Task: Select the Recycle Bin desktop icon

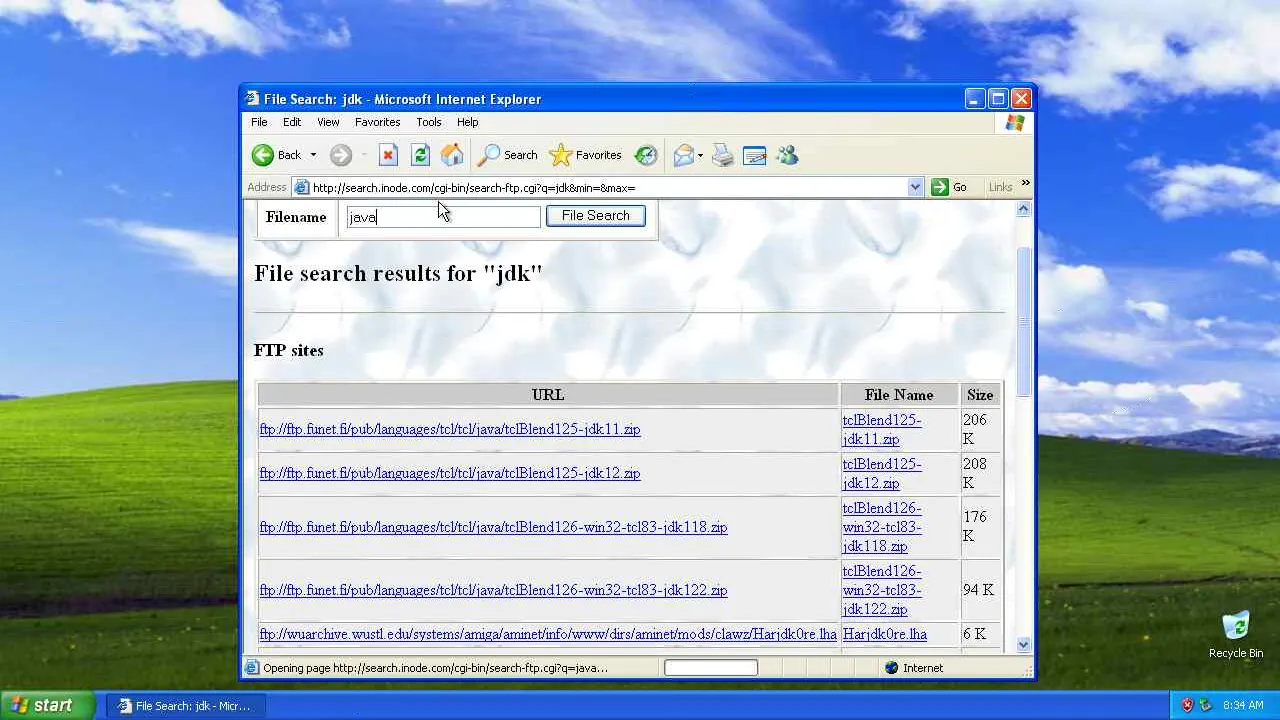Action: 1236,634
